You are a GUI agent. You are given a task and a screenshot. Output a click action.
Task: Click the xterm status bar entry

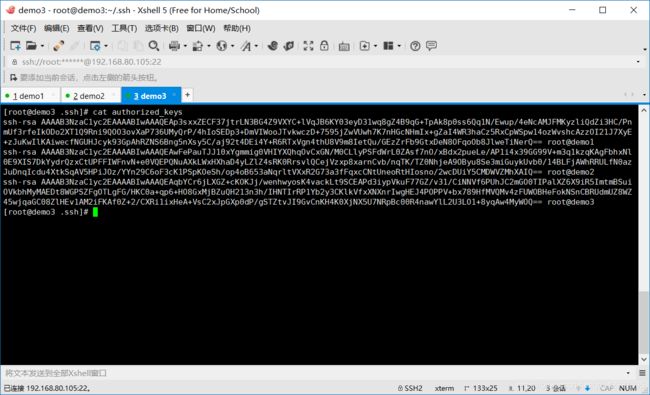[x=444, y=388]
